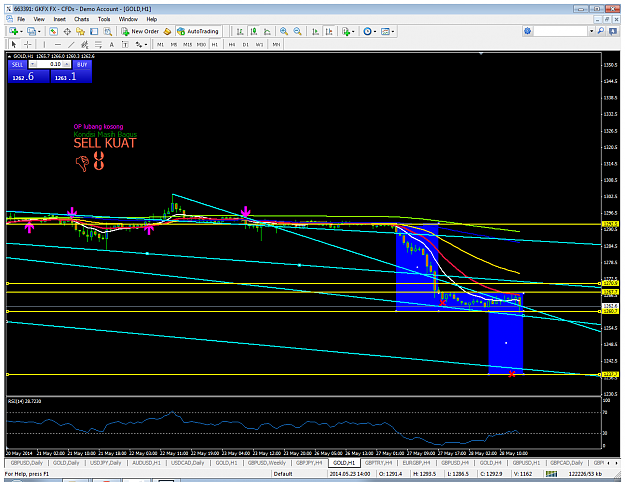The height and width of the screenshot is (482, 625).
Task: Toggle the AutoTrading button
Action: (x=198, y=31)
